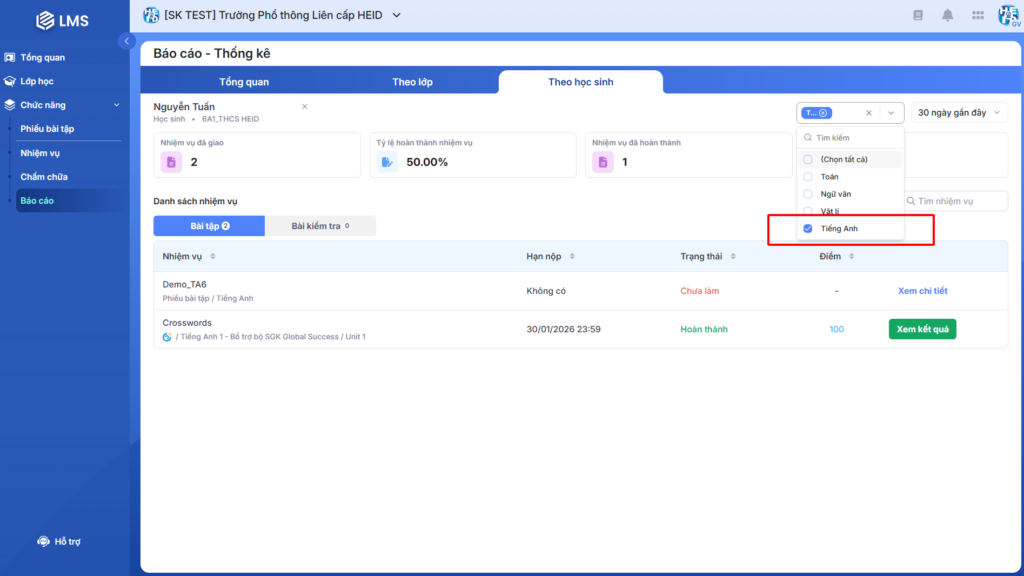Collapse the Chức năng sidebar section
1024x576 pixels.
pos(116,105)
